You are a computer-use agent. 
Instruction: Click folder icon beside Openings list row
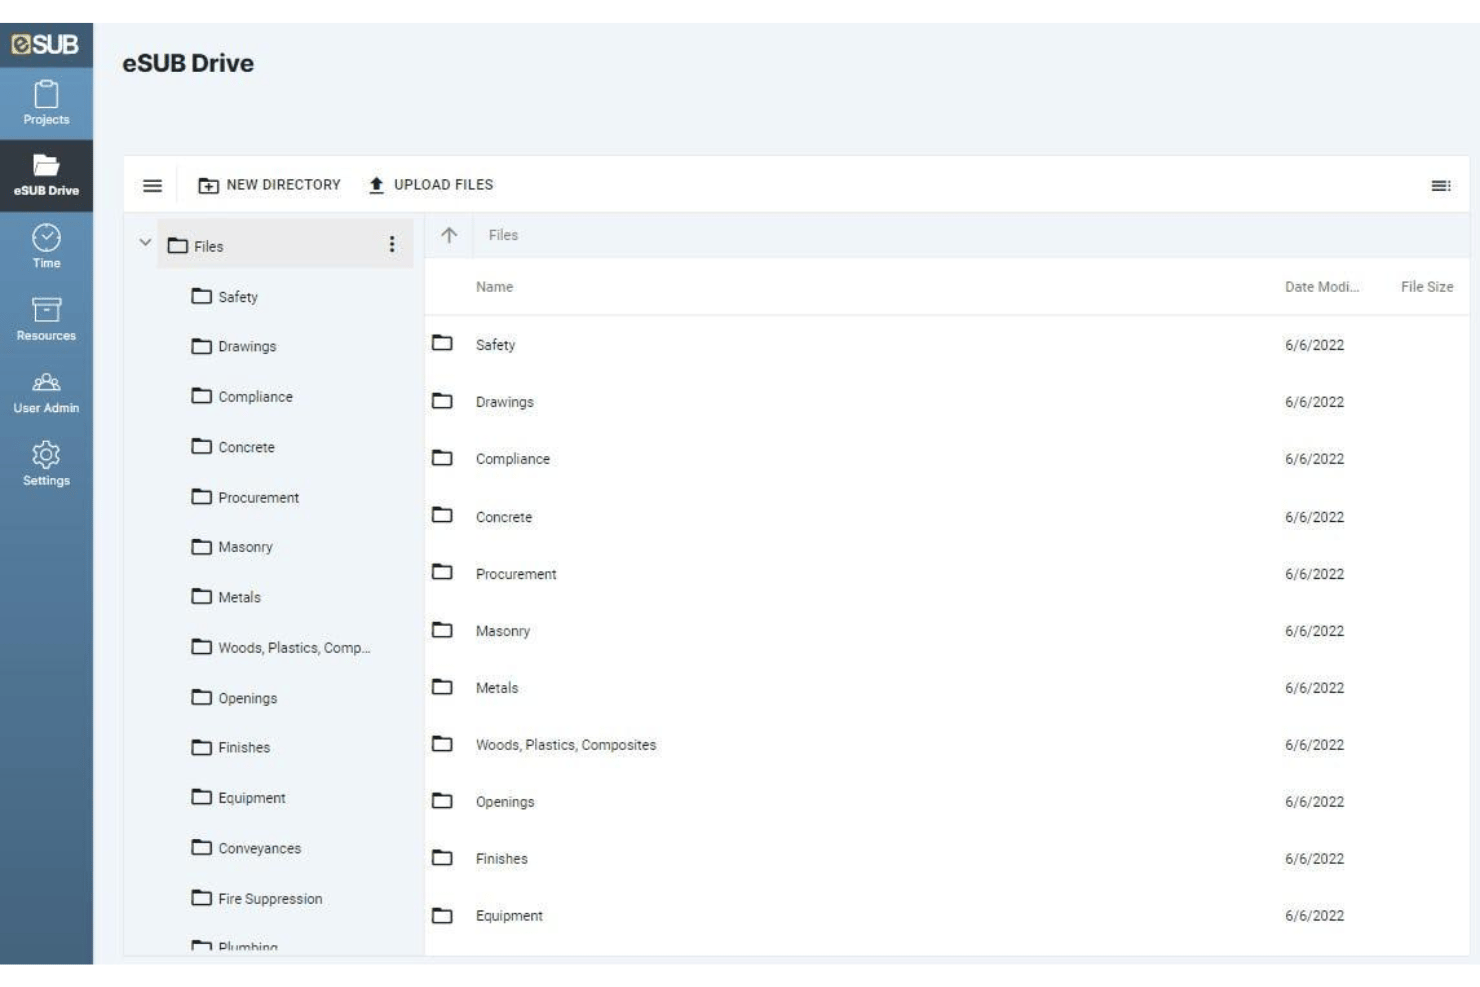click(442, 800)
